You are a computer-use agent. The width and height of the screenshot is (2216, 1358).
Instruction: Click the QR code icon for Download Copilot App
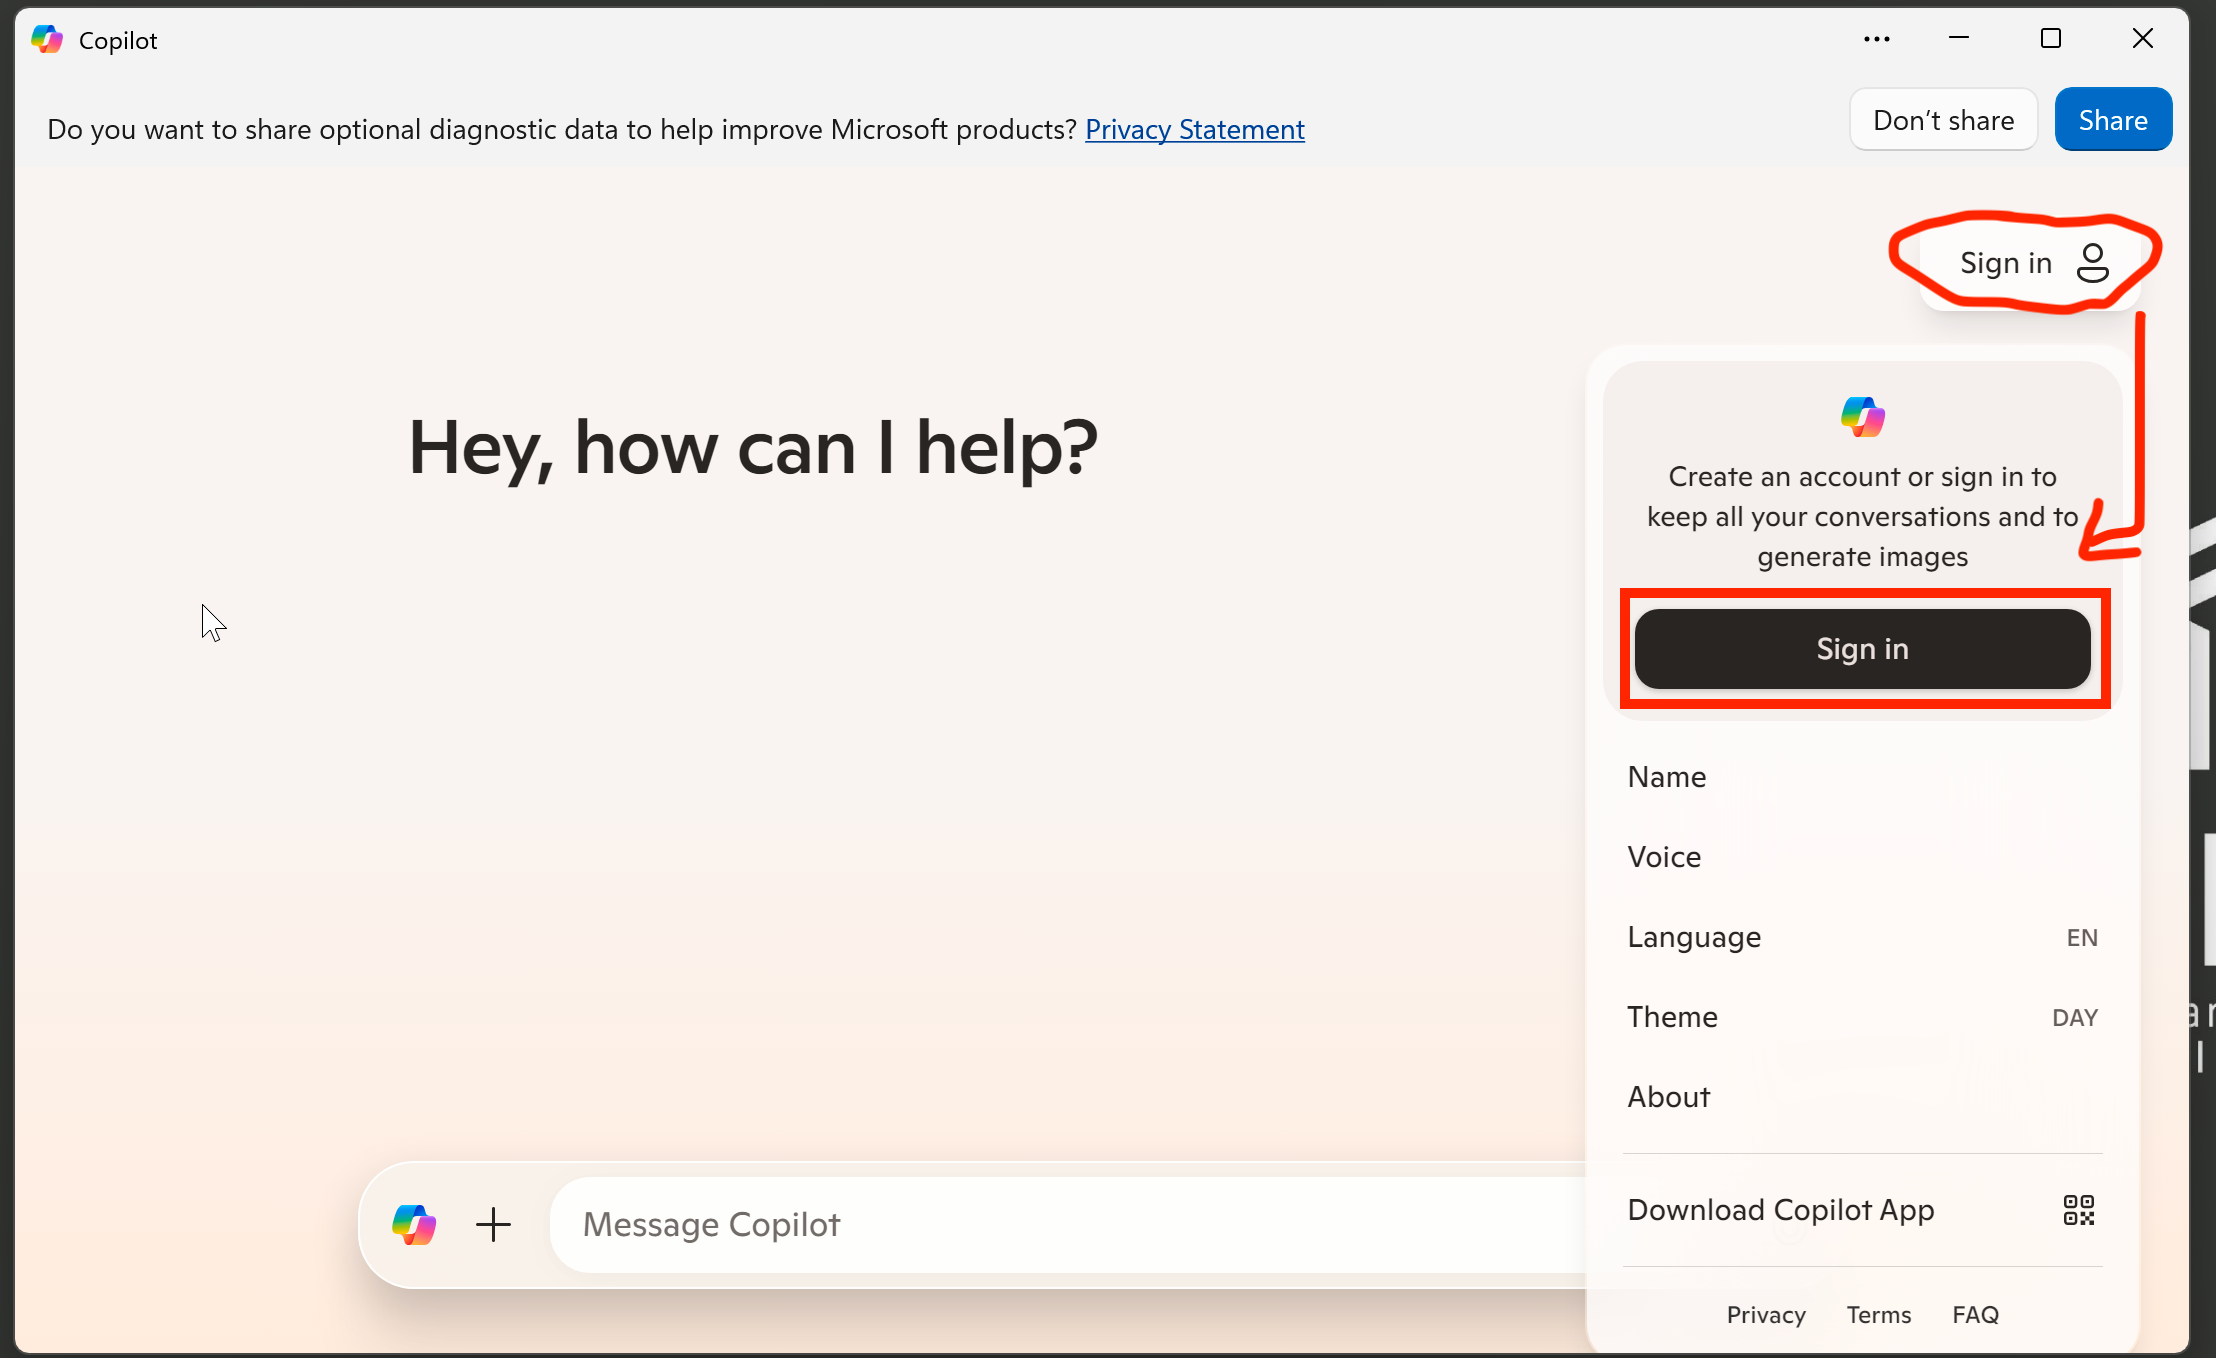pos(2079,1210)
